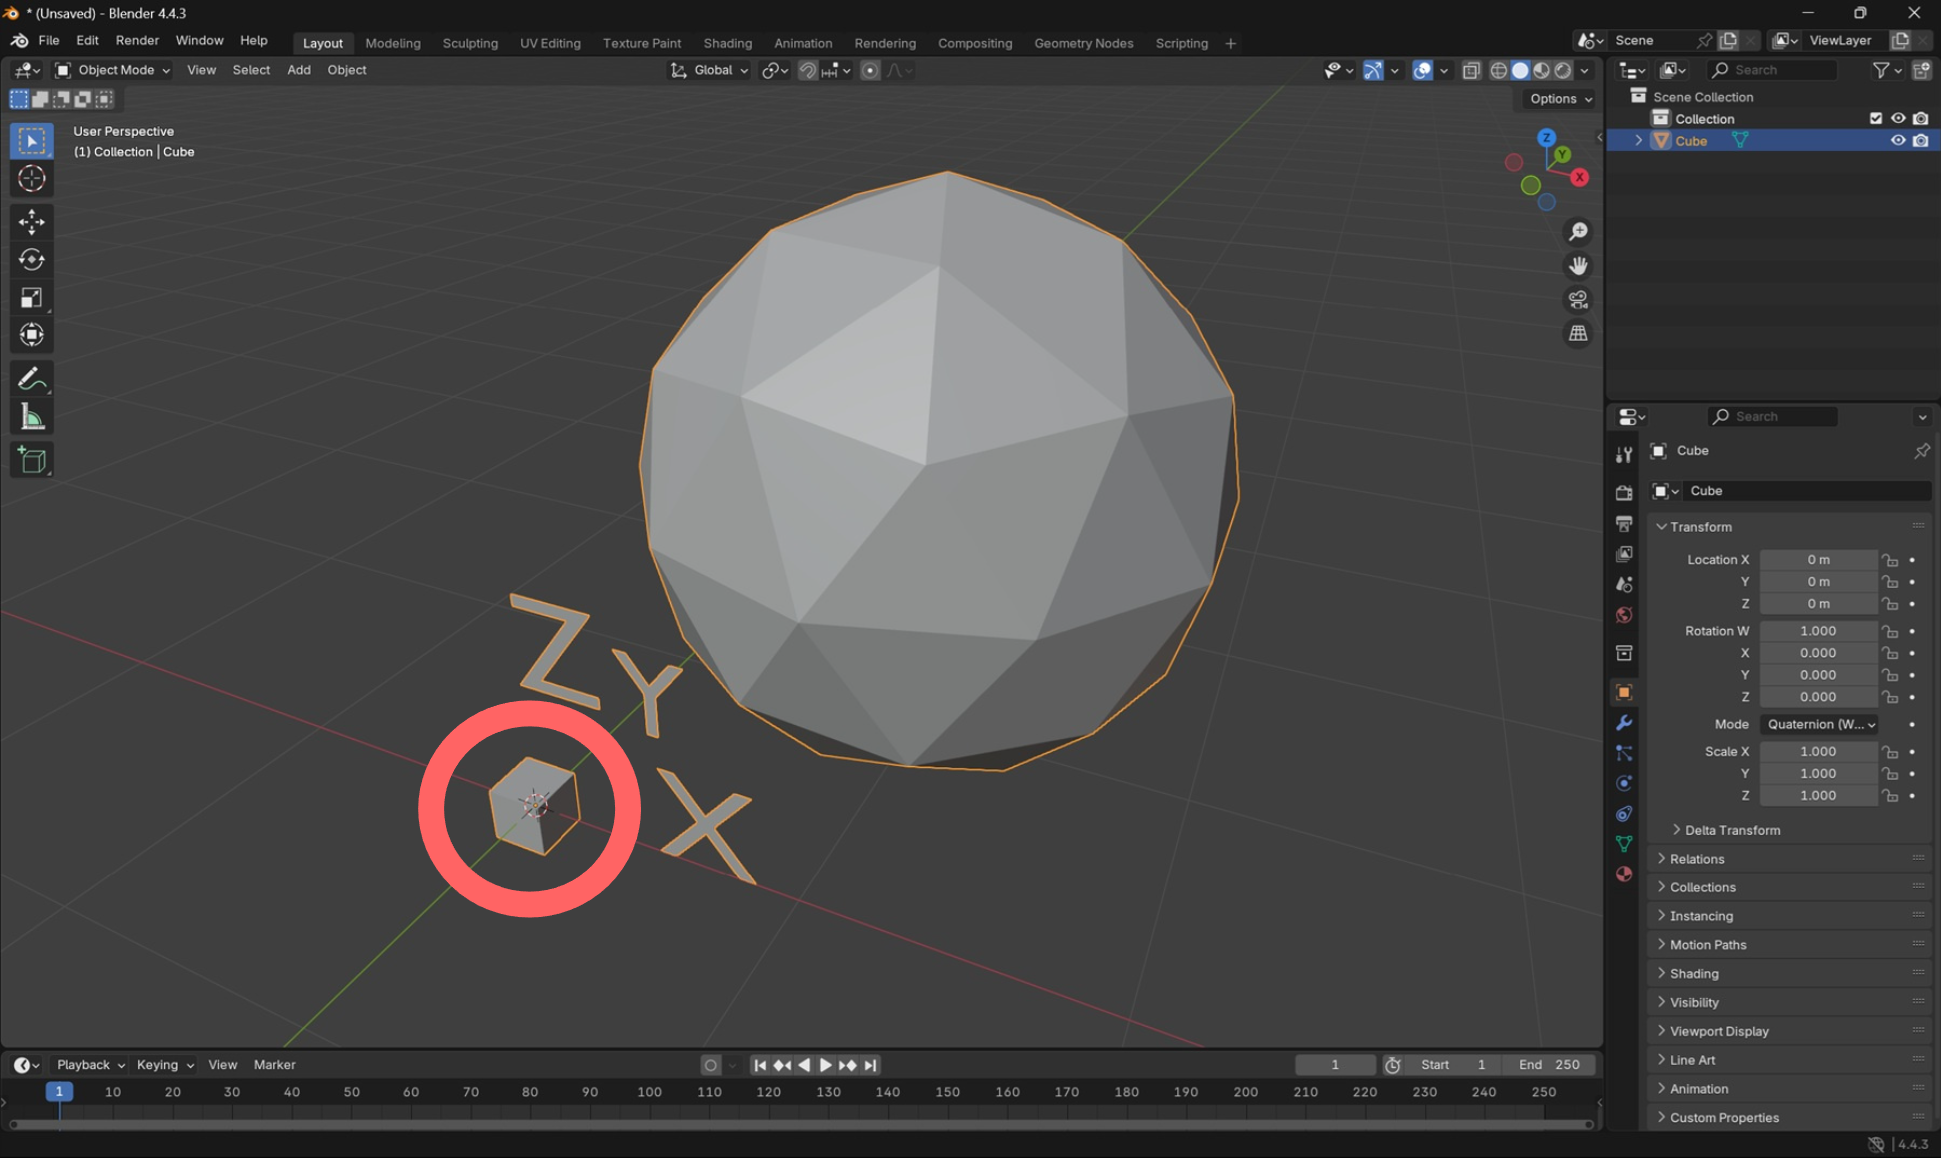1941x1158 pixels.
Task: Click the 3D Cursor tool
Action: pyautogui.click(x=32, y=179)
